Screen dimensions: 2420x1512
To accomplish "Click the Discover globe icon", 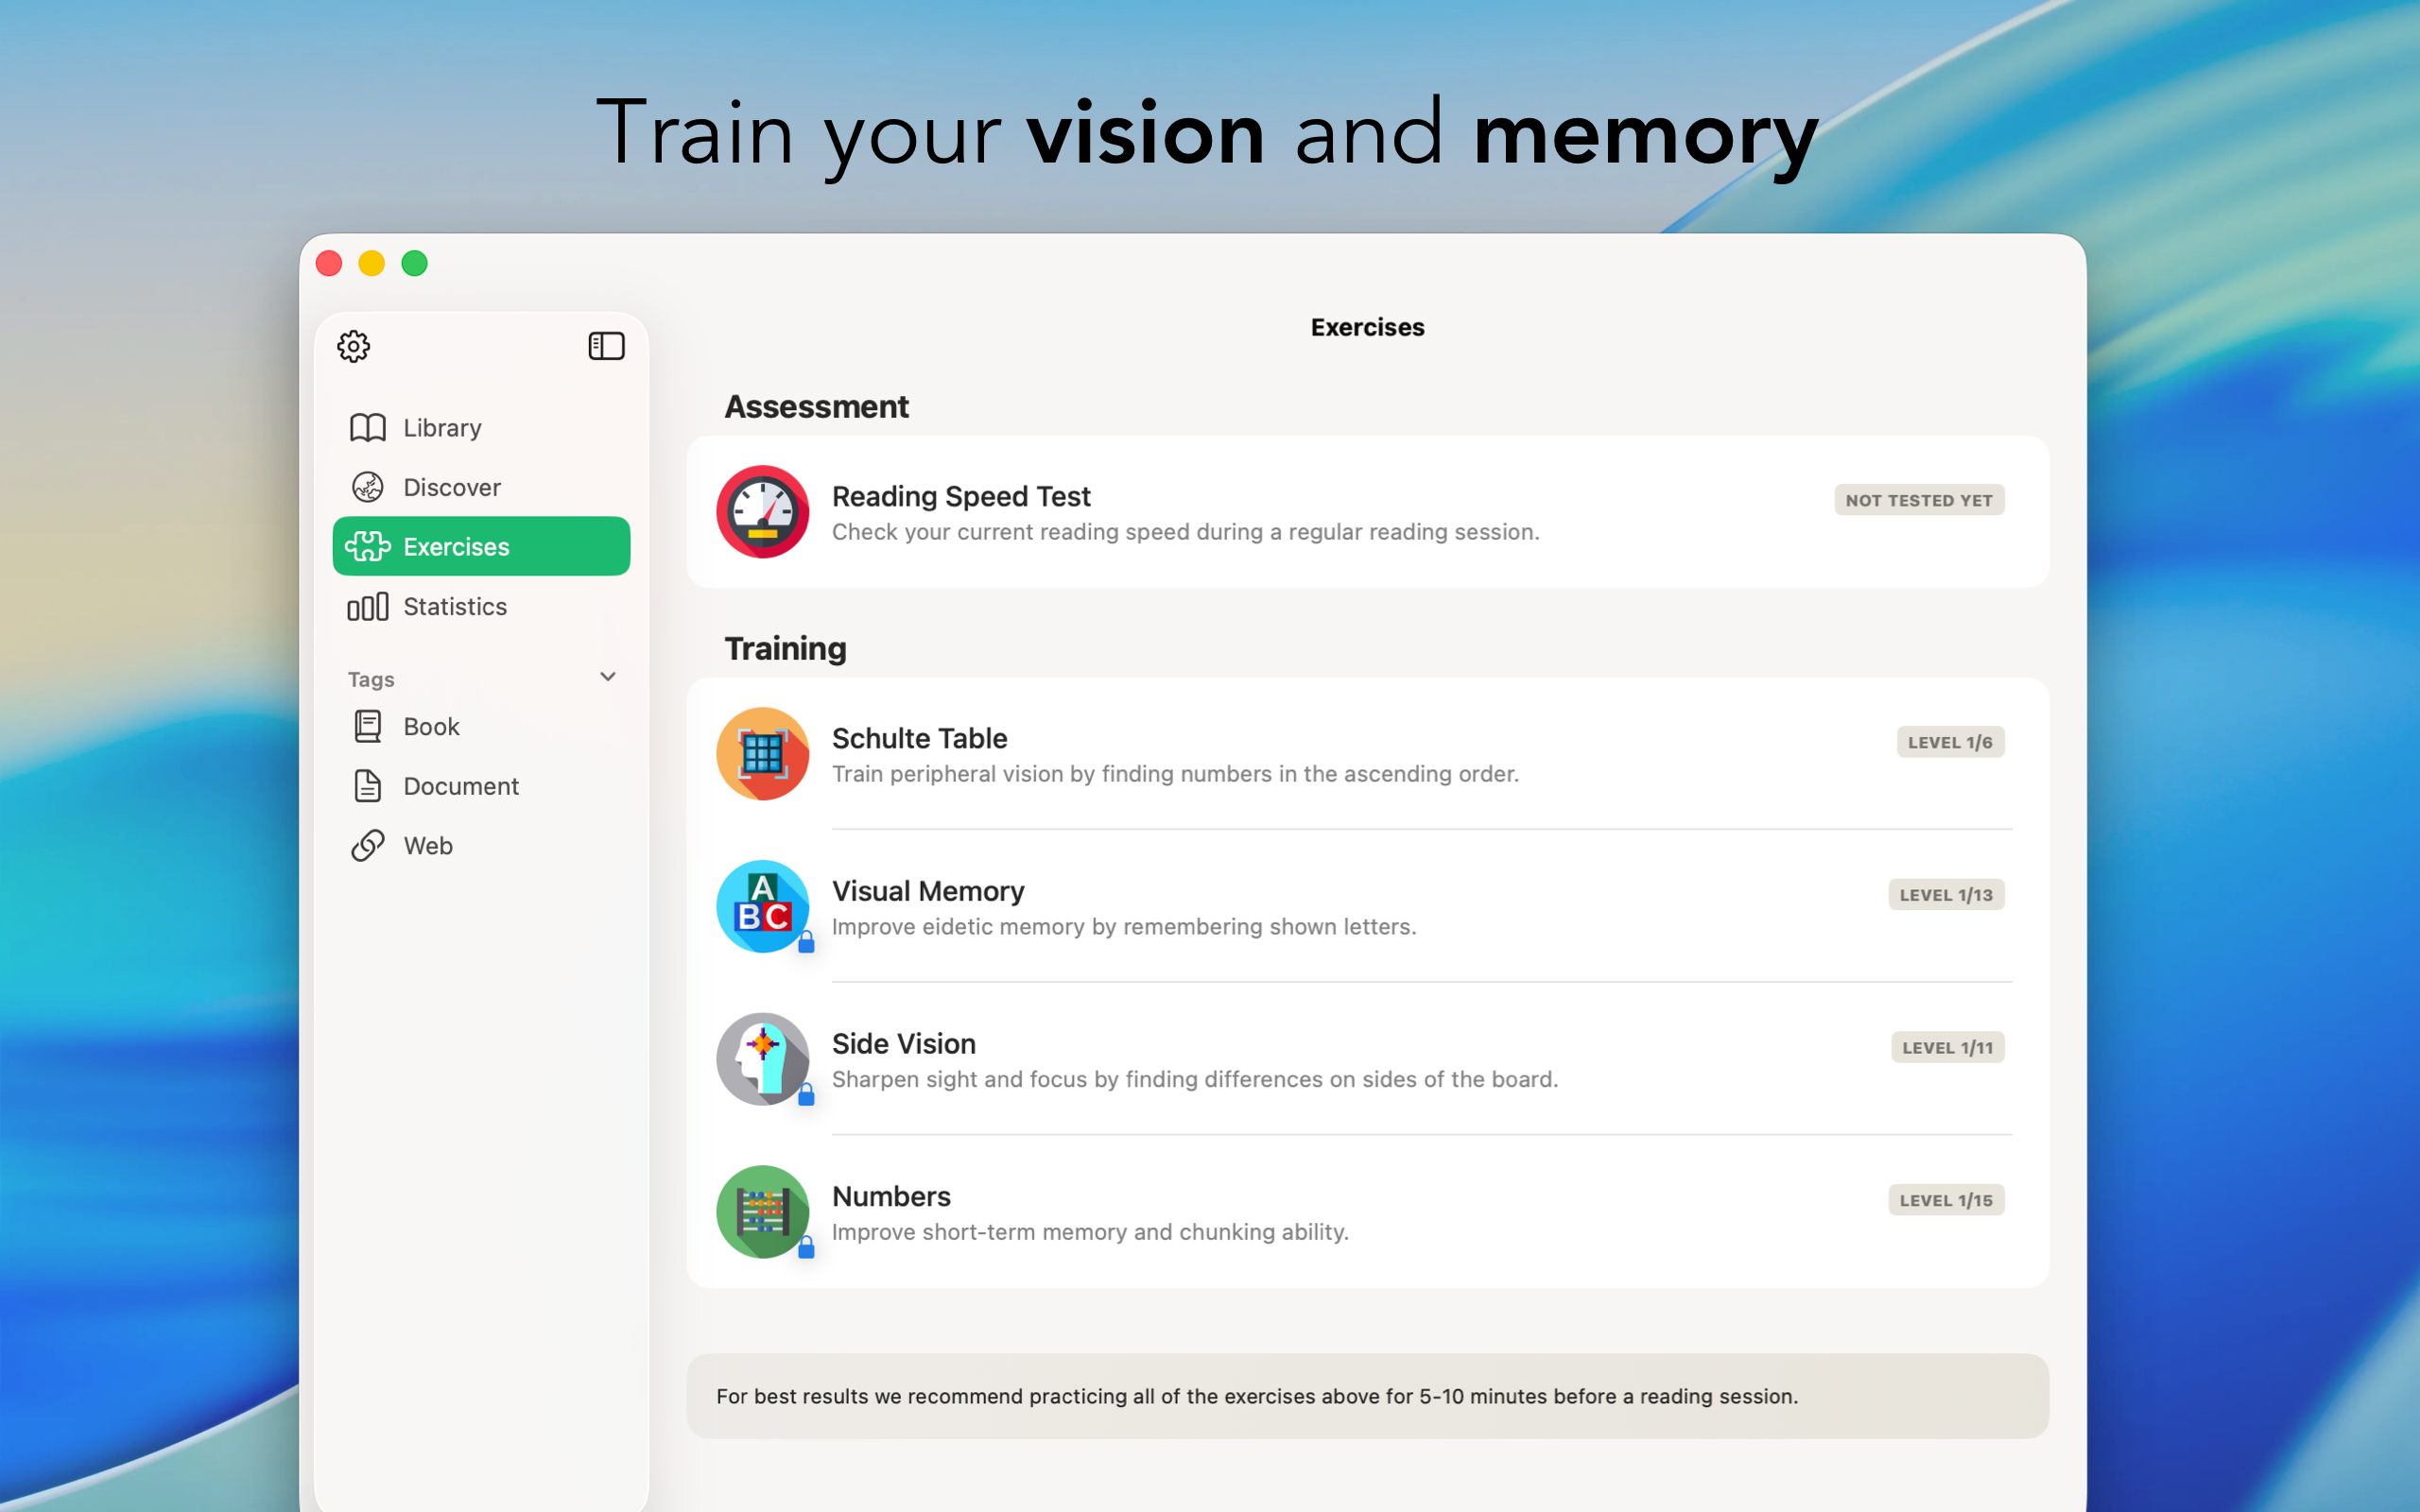I will (368, 487).
